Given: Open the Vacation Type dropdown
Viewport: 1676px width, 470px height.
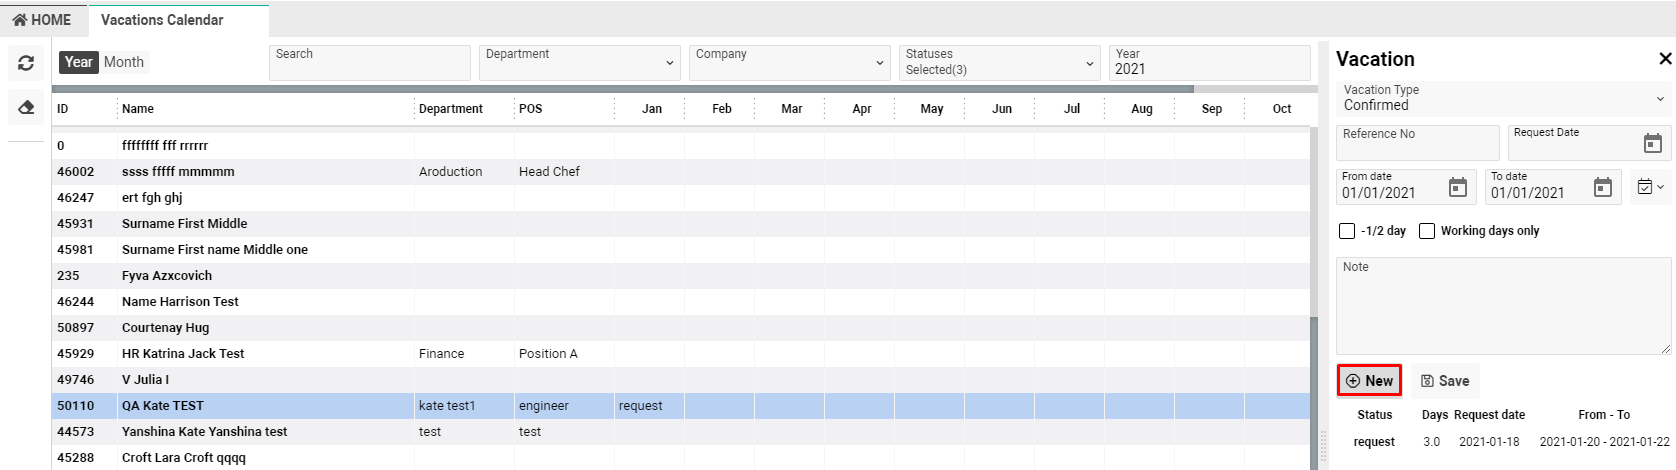Looking at the screenshot, I should coord(1659,98).
